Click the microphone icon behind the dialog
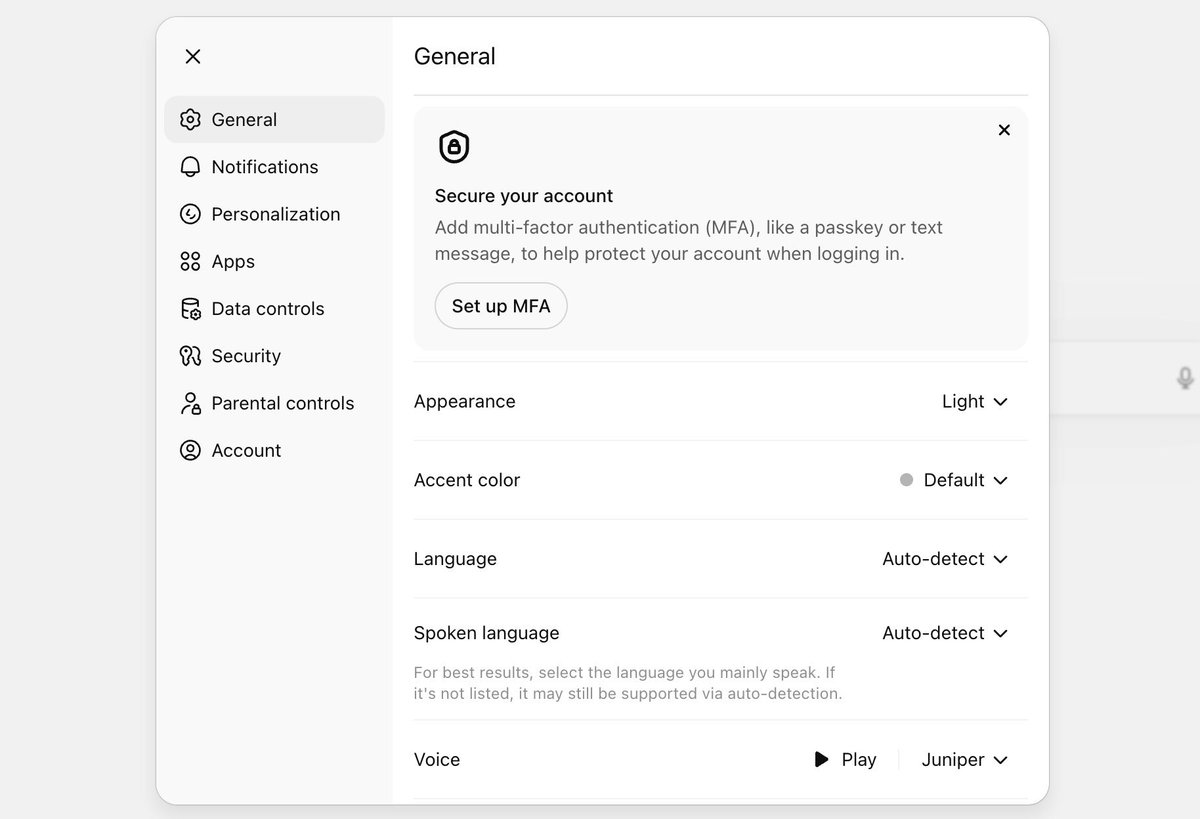Screen dimensions: 1200x819 point(1185,378)
